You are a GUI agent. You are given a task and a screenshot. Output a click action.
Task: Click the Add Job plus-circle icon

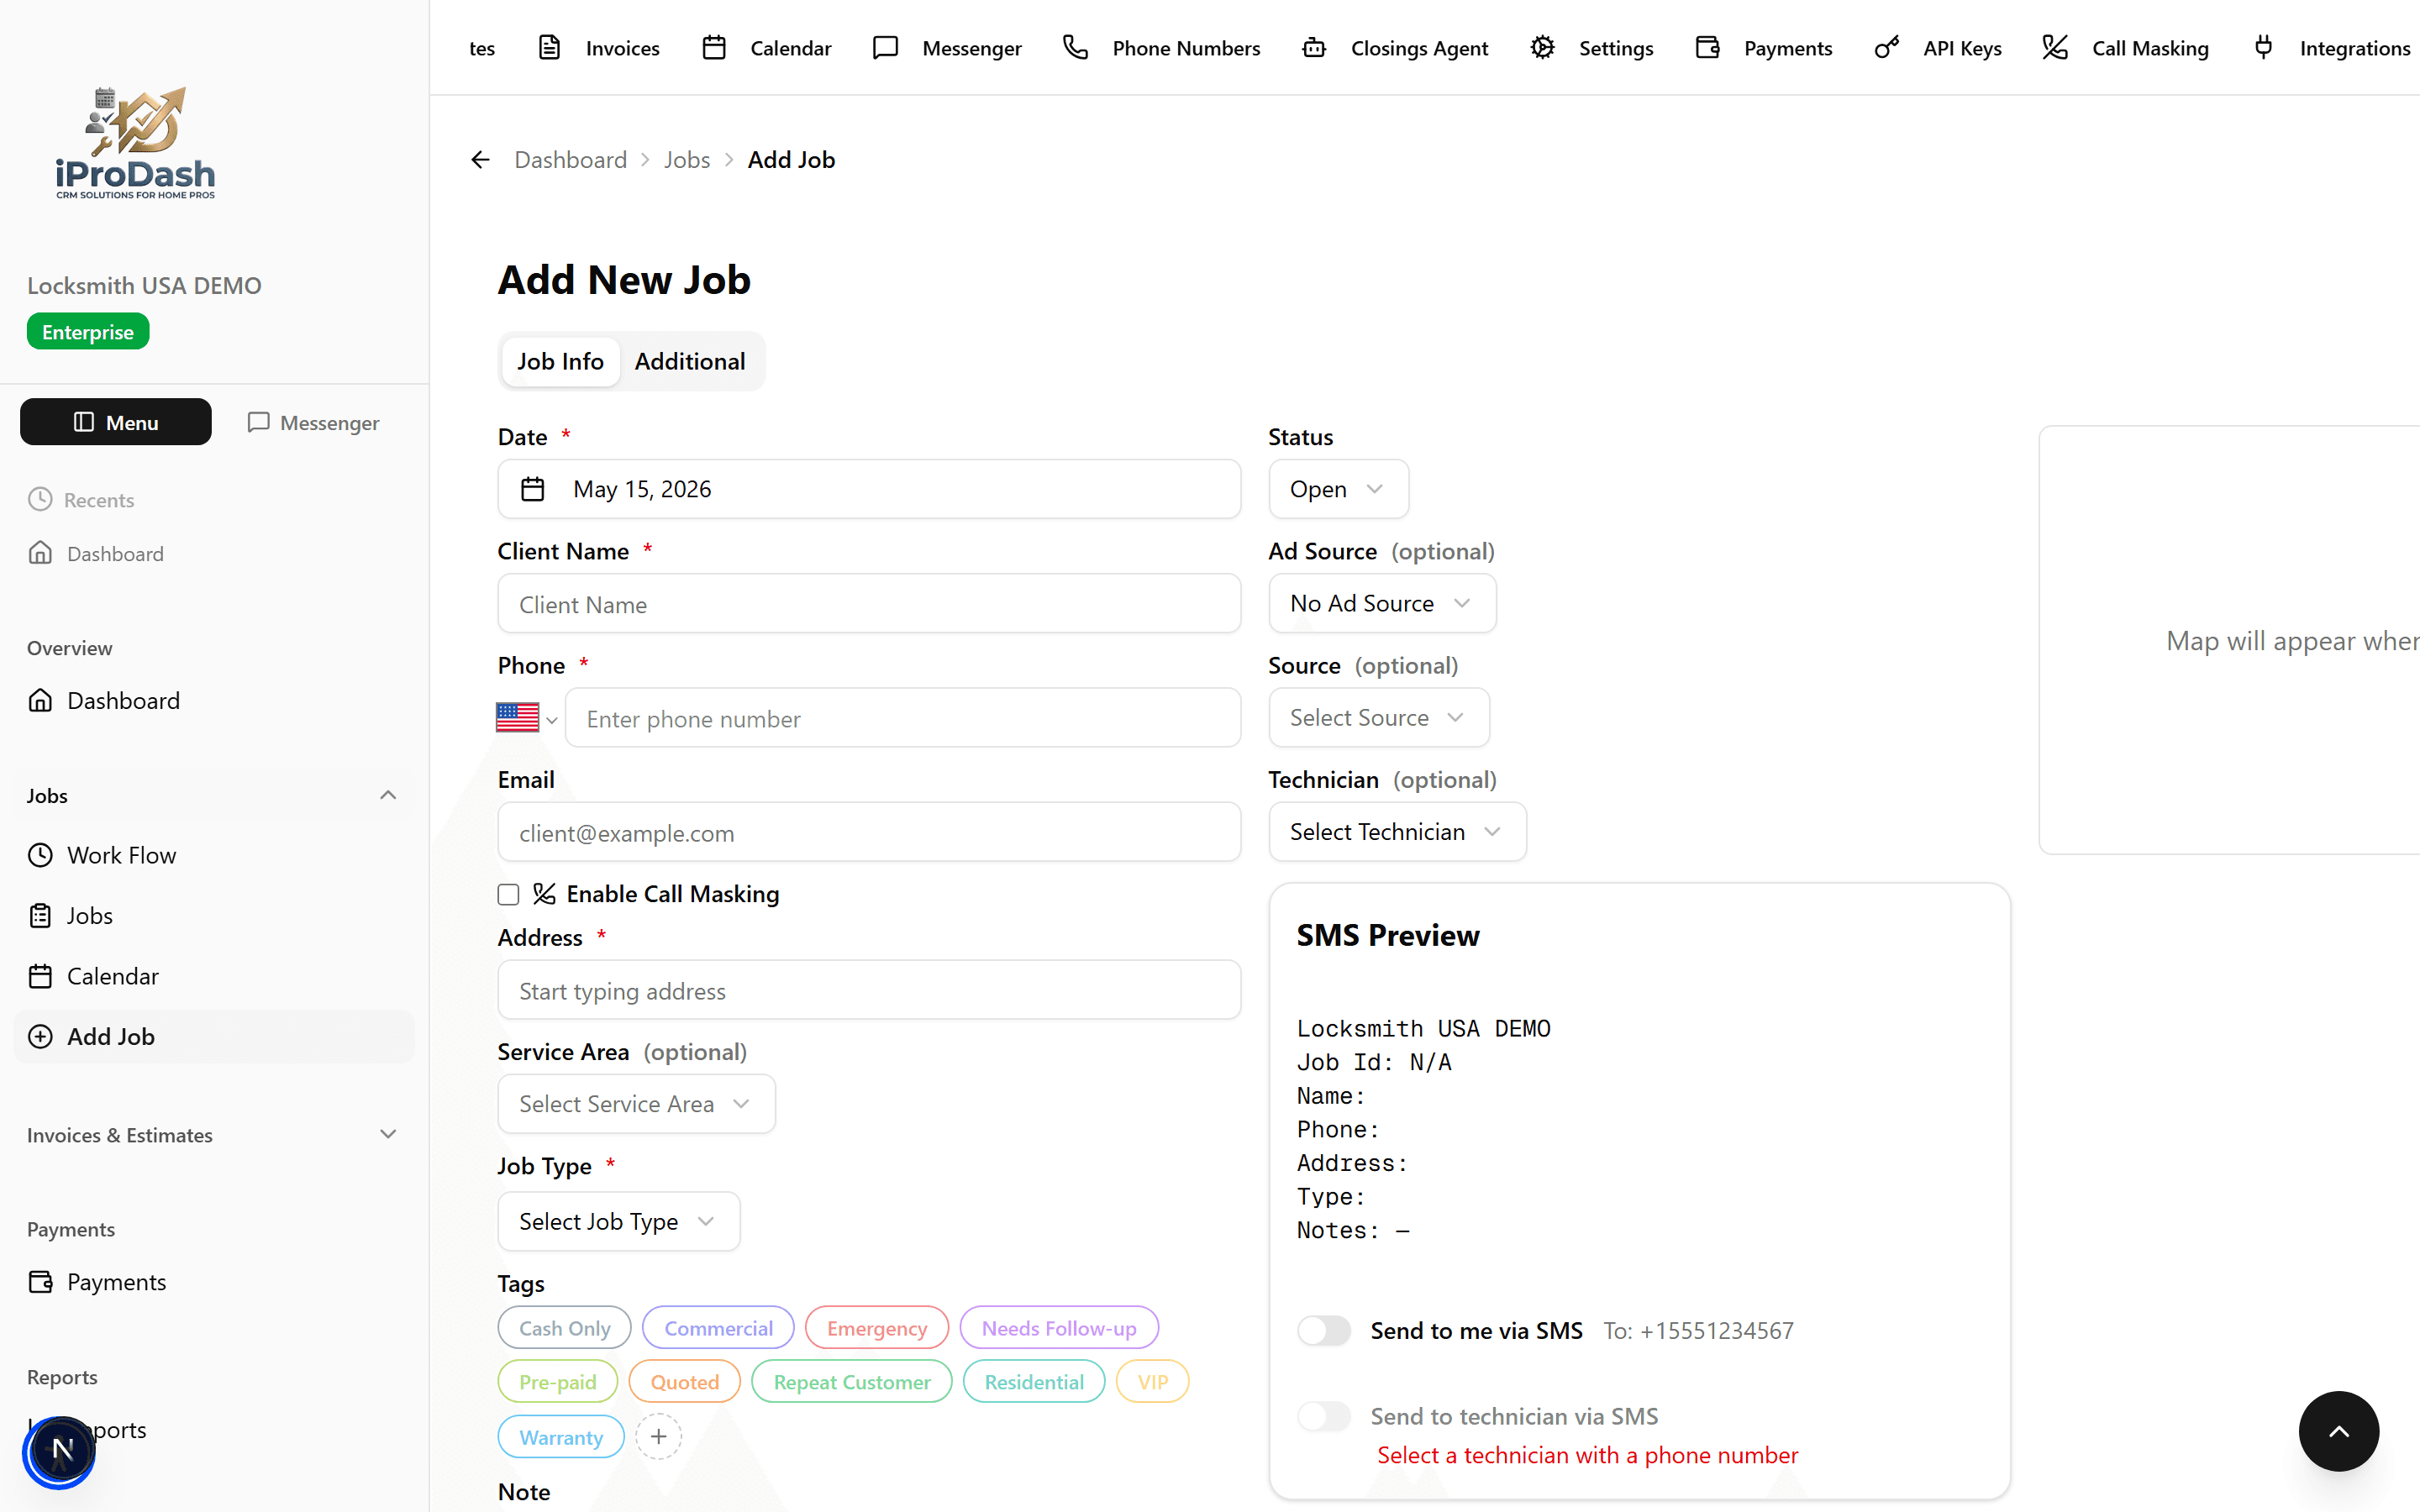(40, 1036)
